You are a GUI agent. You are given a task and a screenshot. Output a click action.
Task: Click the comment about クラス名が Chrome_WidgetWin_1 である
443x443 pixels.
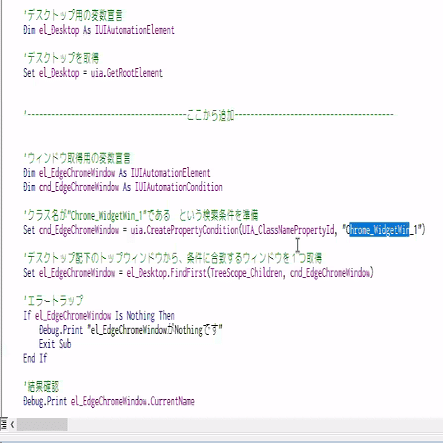pyautogui.click(x=141, y=215)
